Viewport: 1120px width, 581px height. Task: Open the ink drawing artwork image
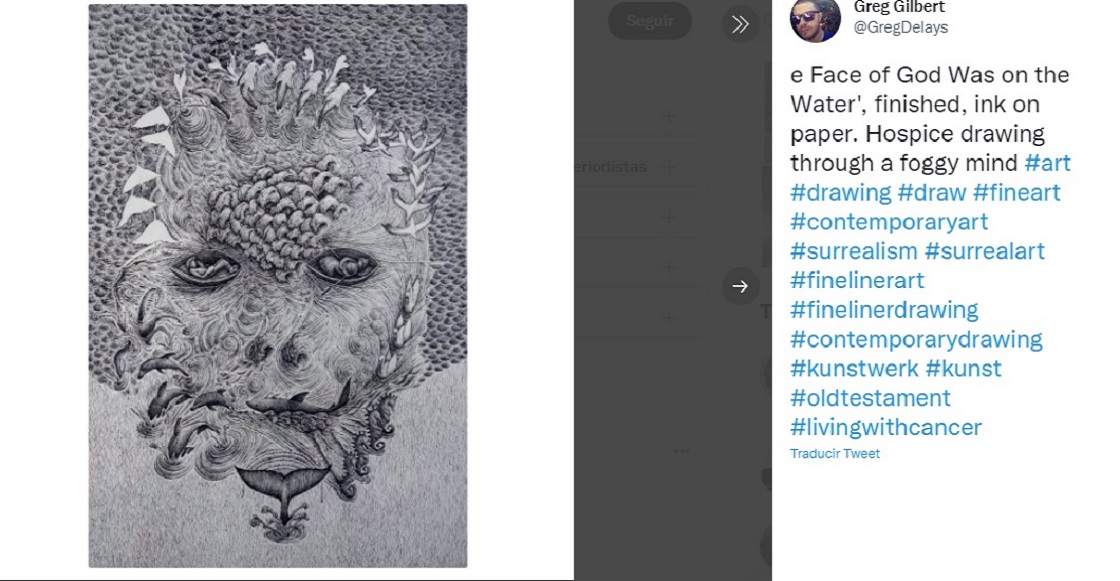tap(278, 286)
